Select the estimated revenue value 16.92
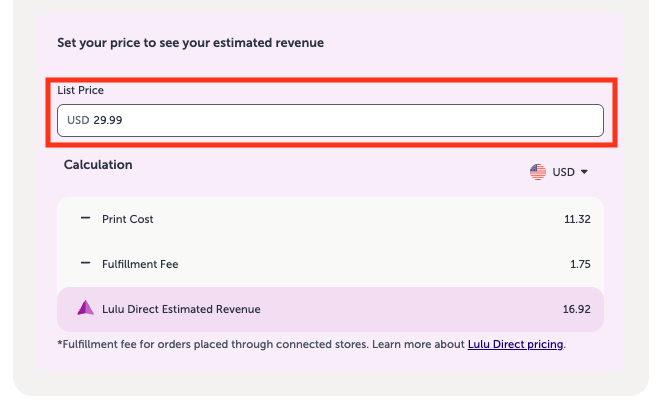 coord(577,309)
